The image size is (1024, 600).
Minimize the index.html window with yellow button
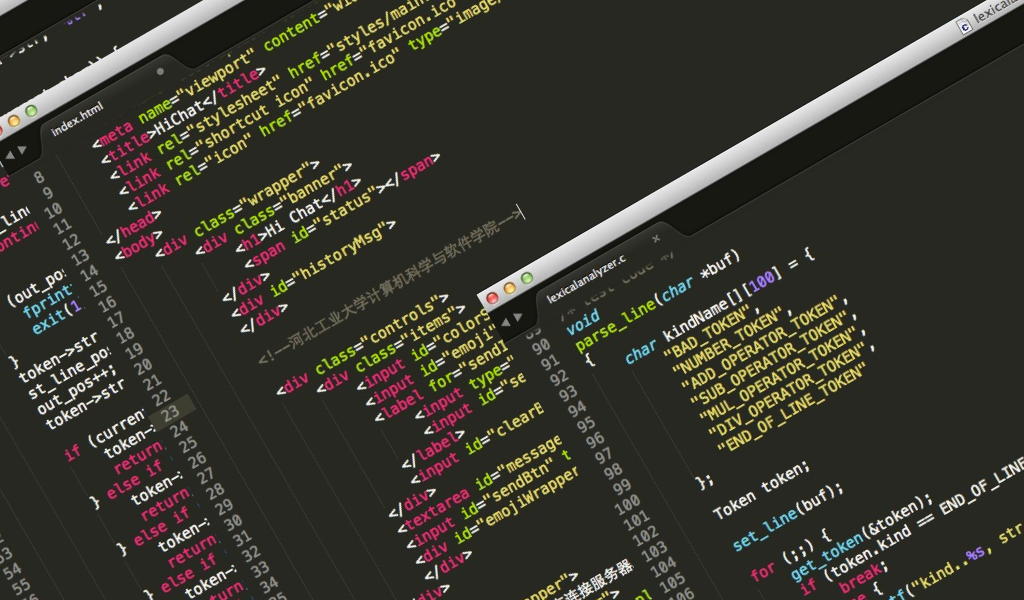tap(14, 121)
